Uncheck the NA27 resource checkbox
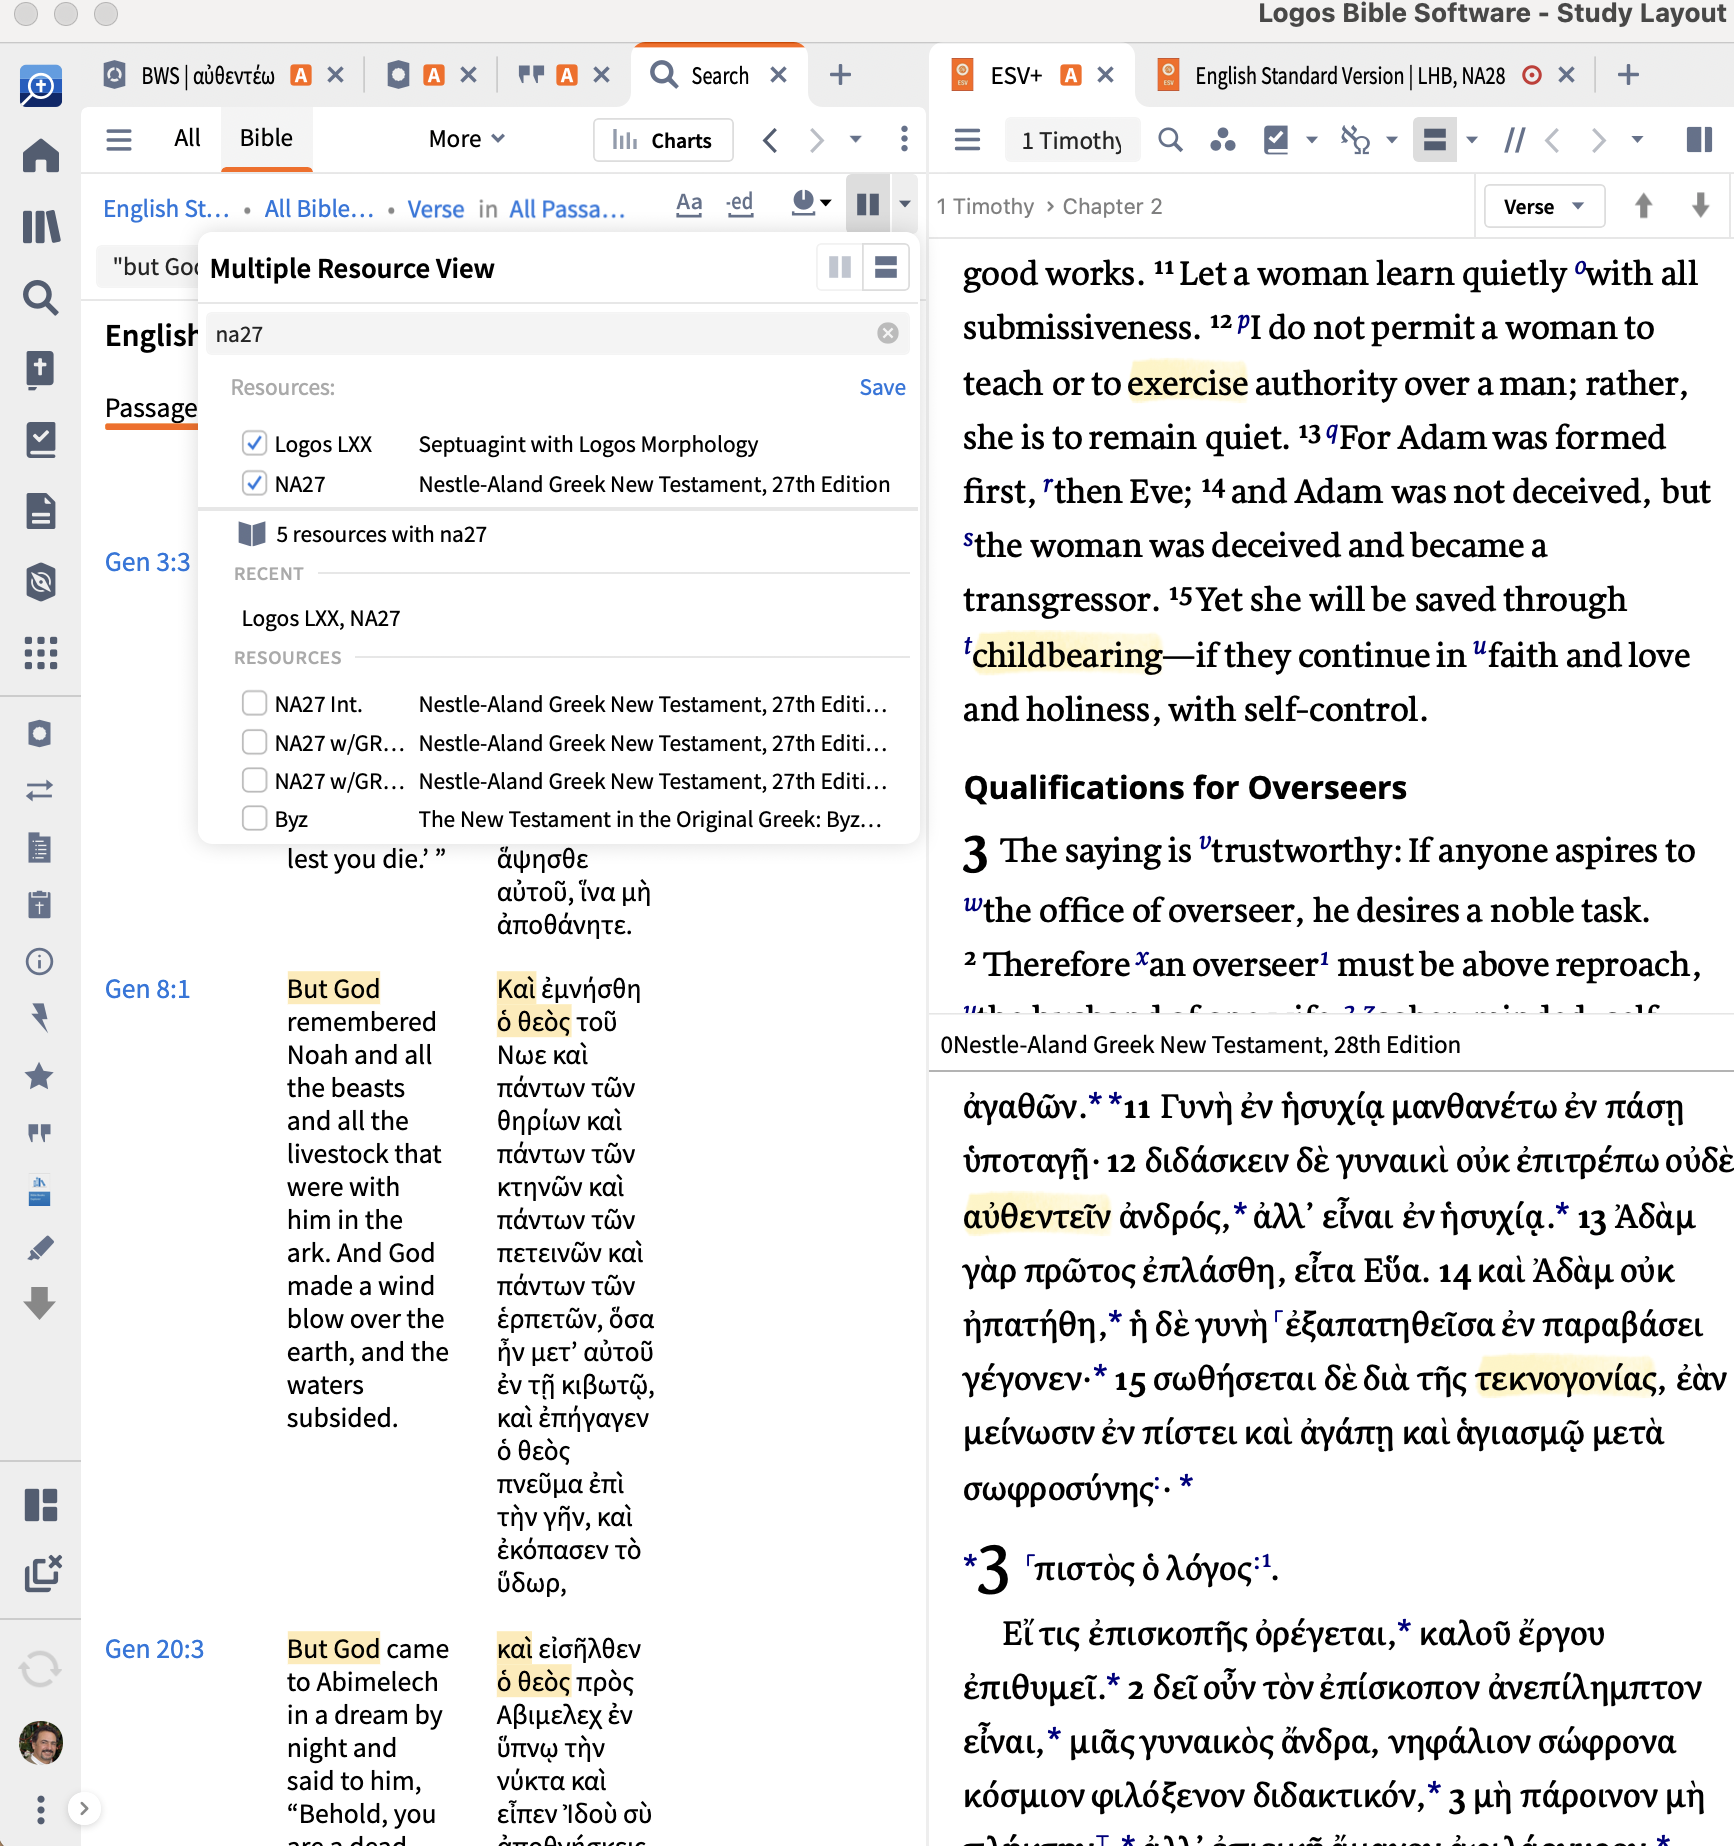1734x1846 pixels. coord(254,484)
